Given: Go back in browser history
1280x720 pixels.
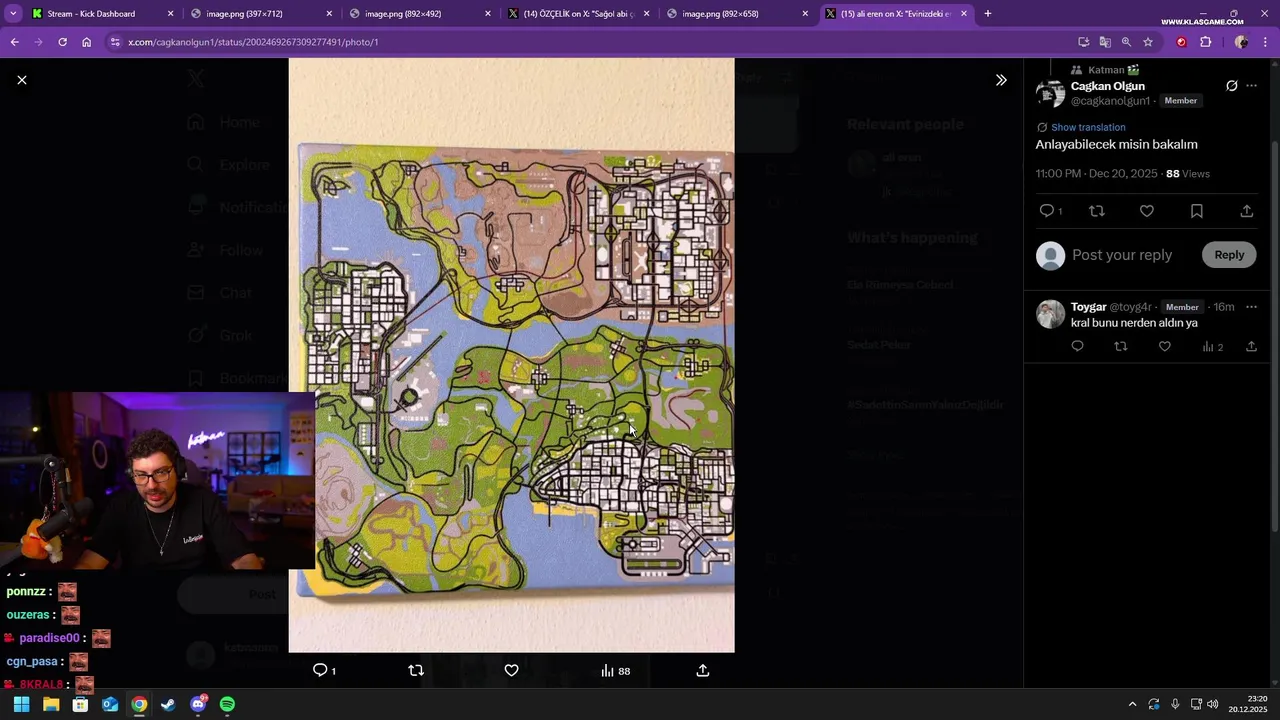Looking at the screenshot, I should coord(14,42).
